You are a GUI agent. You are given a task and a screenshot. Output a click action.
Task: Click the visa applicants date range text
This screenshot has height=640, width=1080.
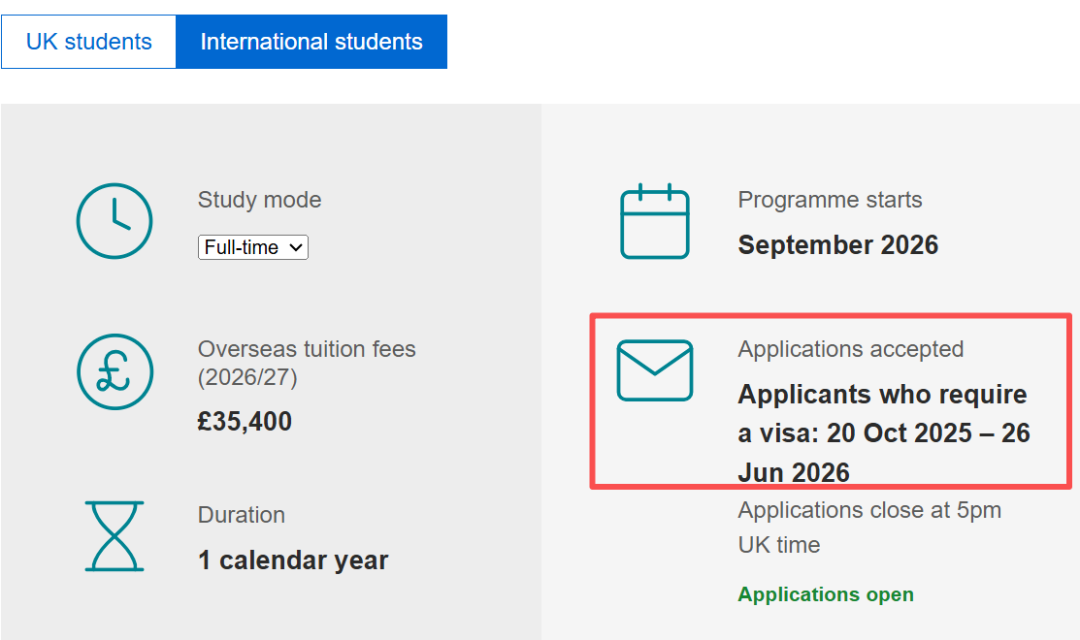coord(883,433)
